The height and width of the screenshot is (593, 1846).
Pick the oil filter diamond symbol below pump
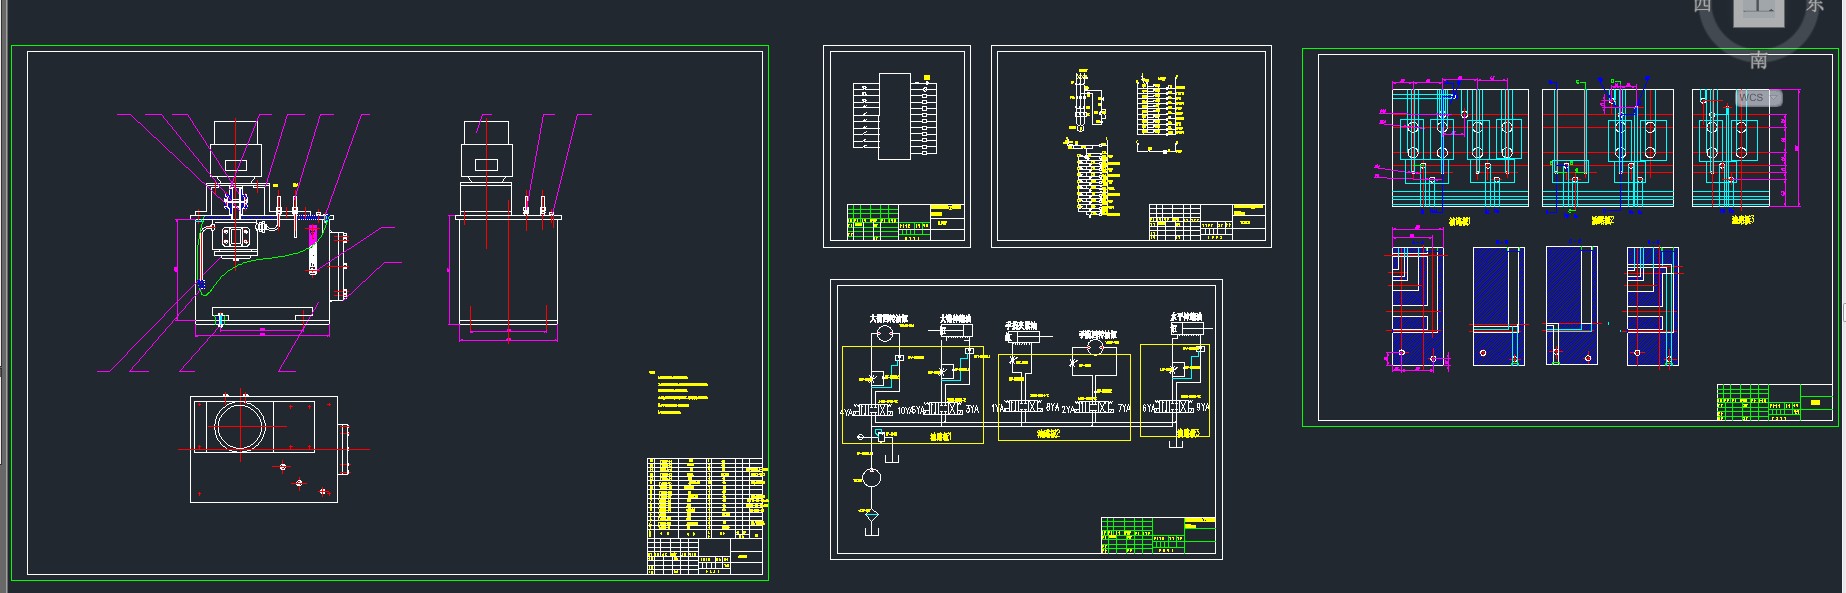[x=872, y=517]
